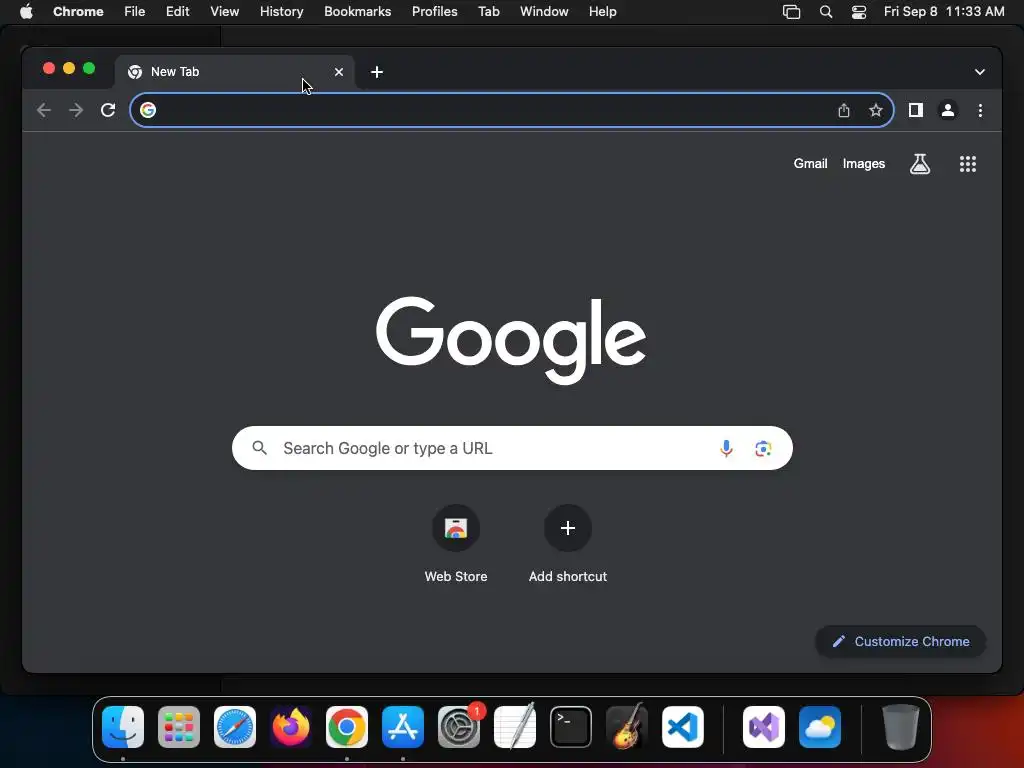Open Launchpad from the Dock
The image size is (1024, 768).
pyautogui.click(x=178, y=727)
